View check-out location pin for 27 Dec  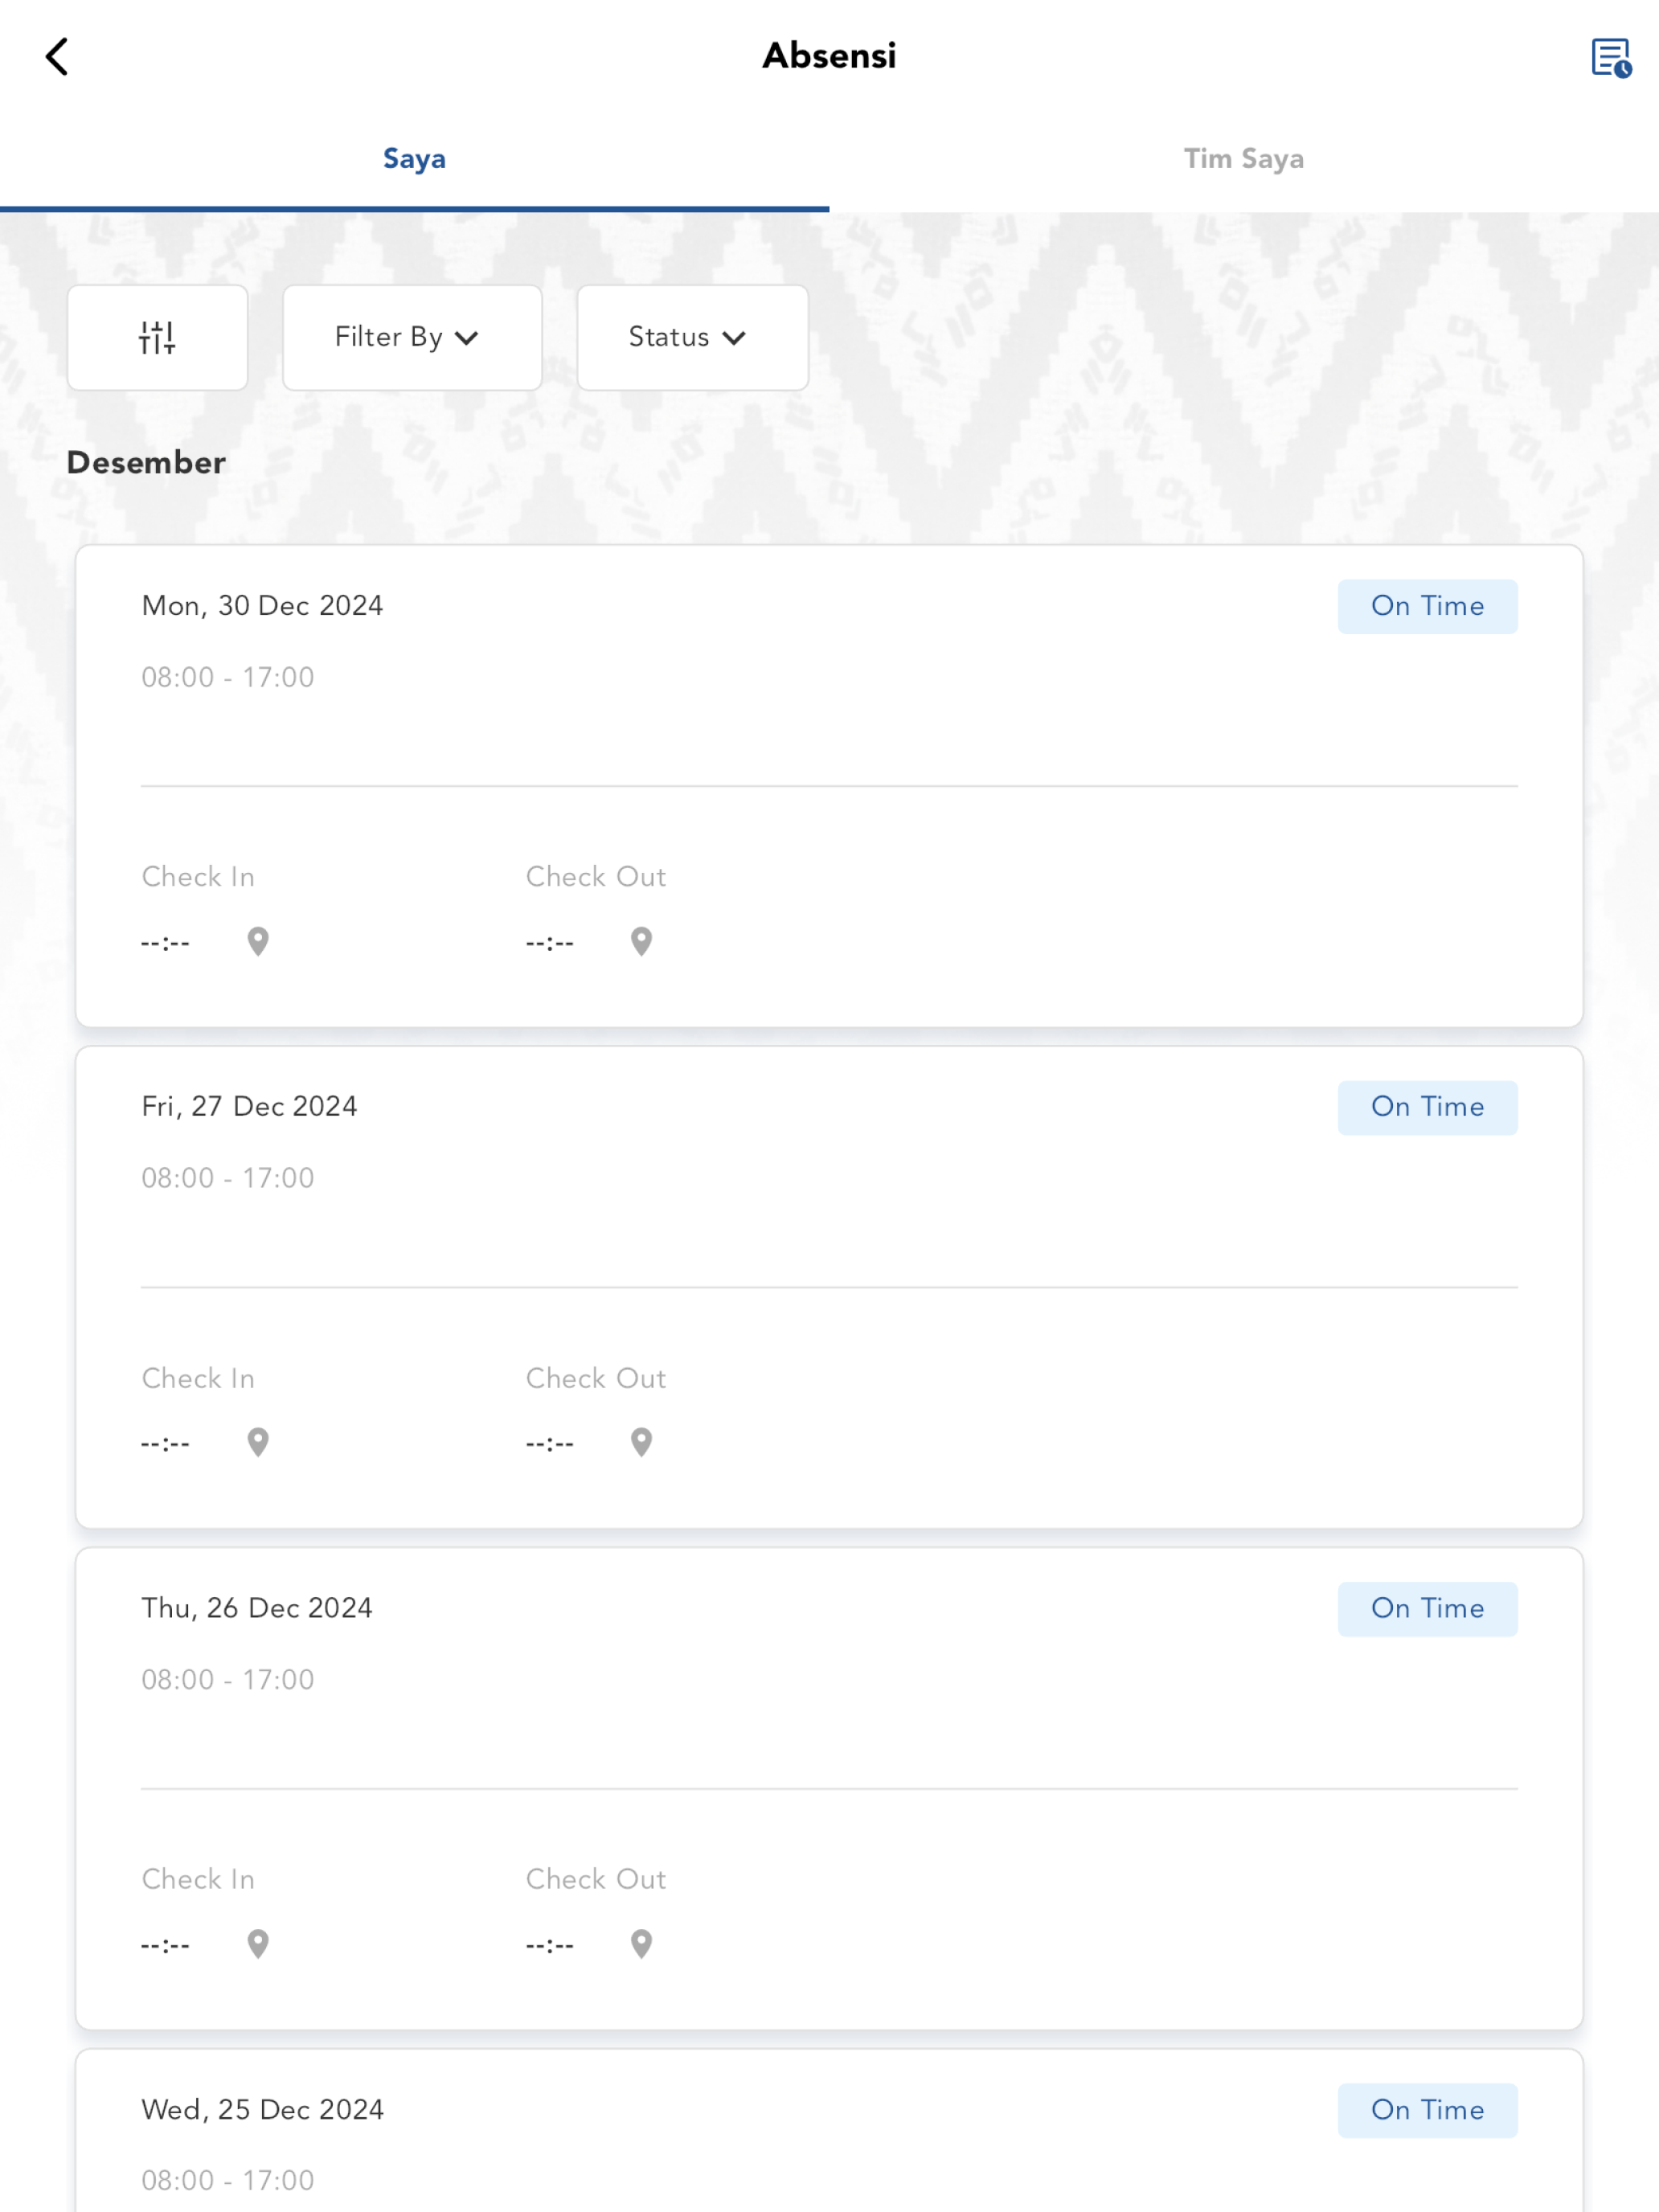[642, 1442]
